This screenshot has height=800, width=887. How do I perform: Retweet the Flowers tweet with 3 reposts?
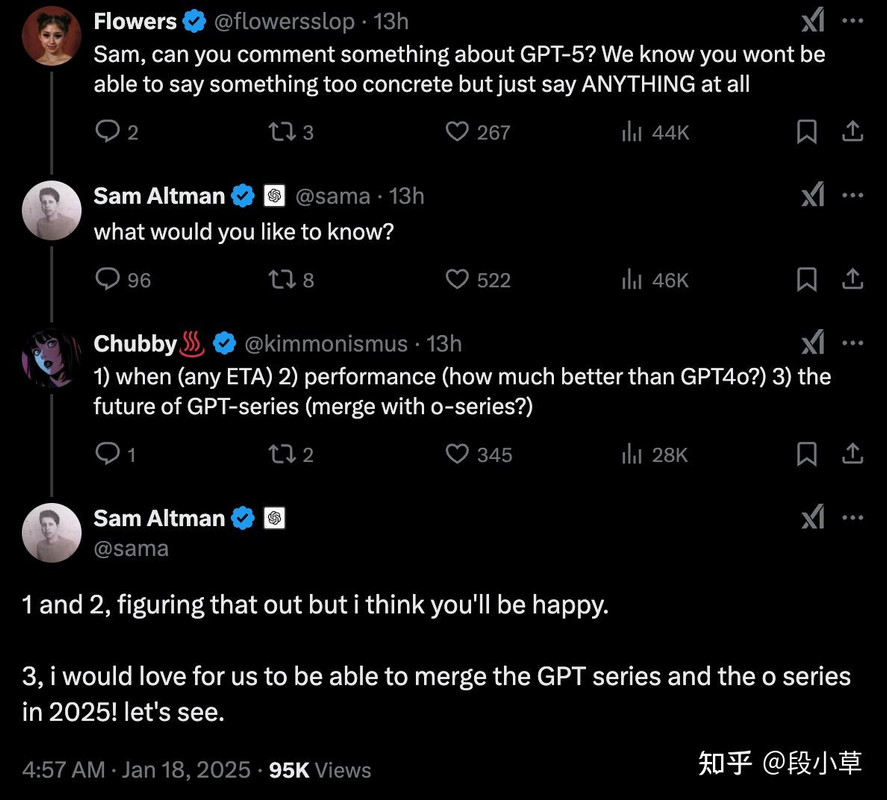point(282,132)
